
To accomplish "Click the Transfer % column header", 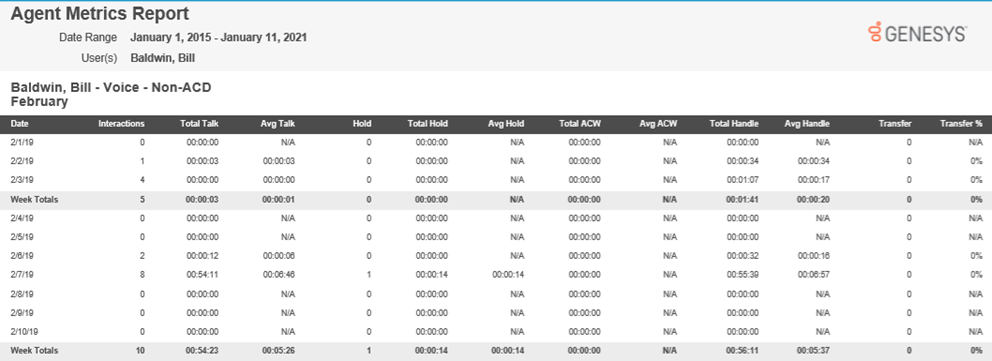I will 961,124.
